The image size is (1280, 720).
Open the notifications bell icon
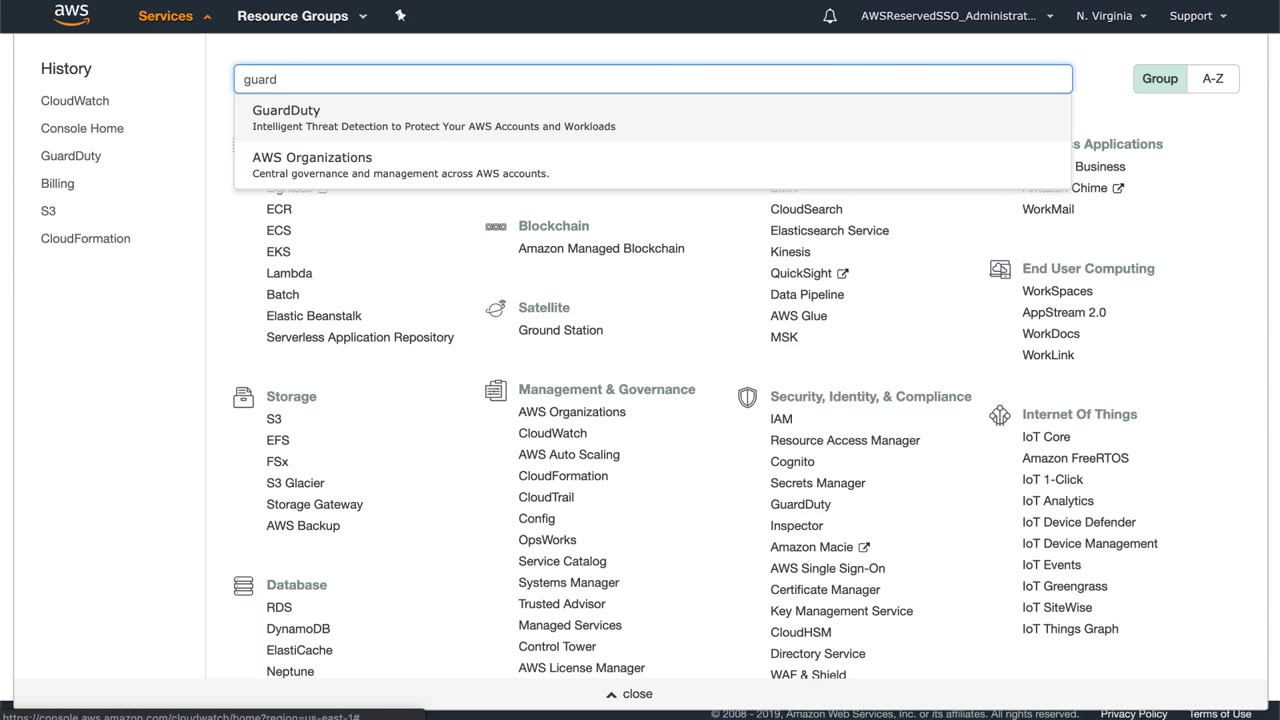[829, 16]
